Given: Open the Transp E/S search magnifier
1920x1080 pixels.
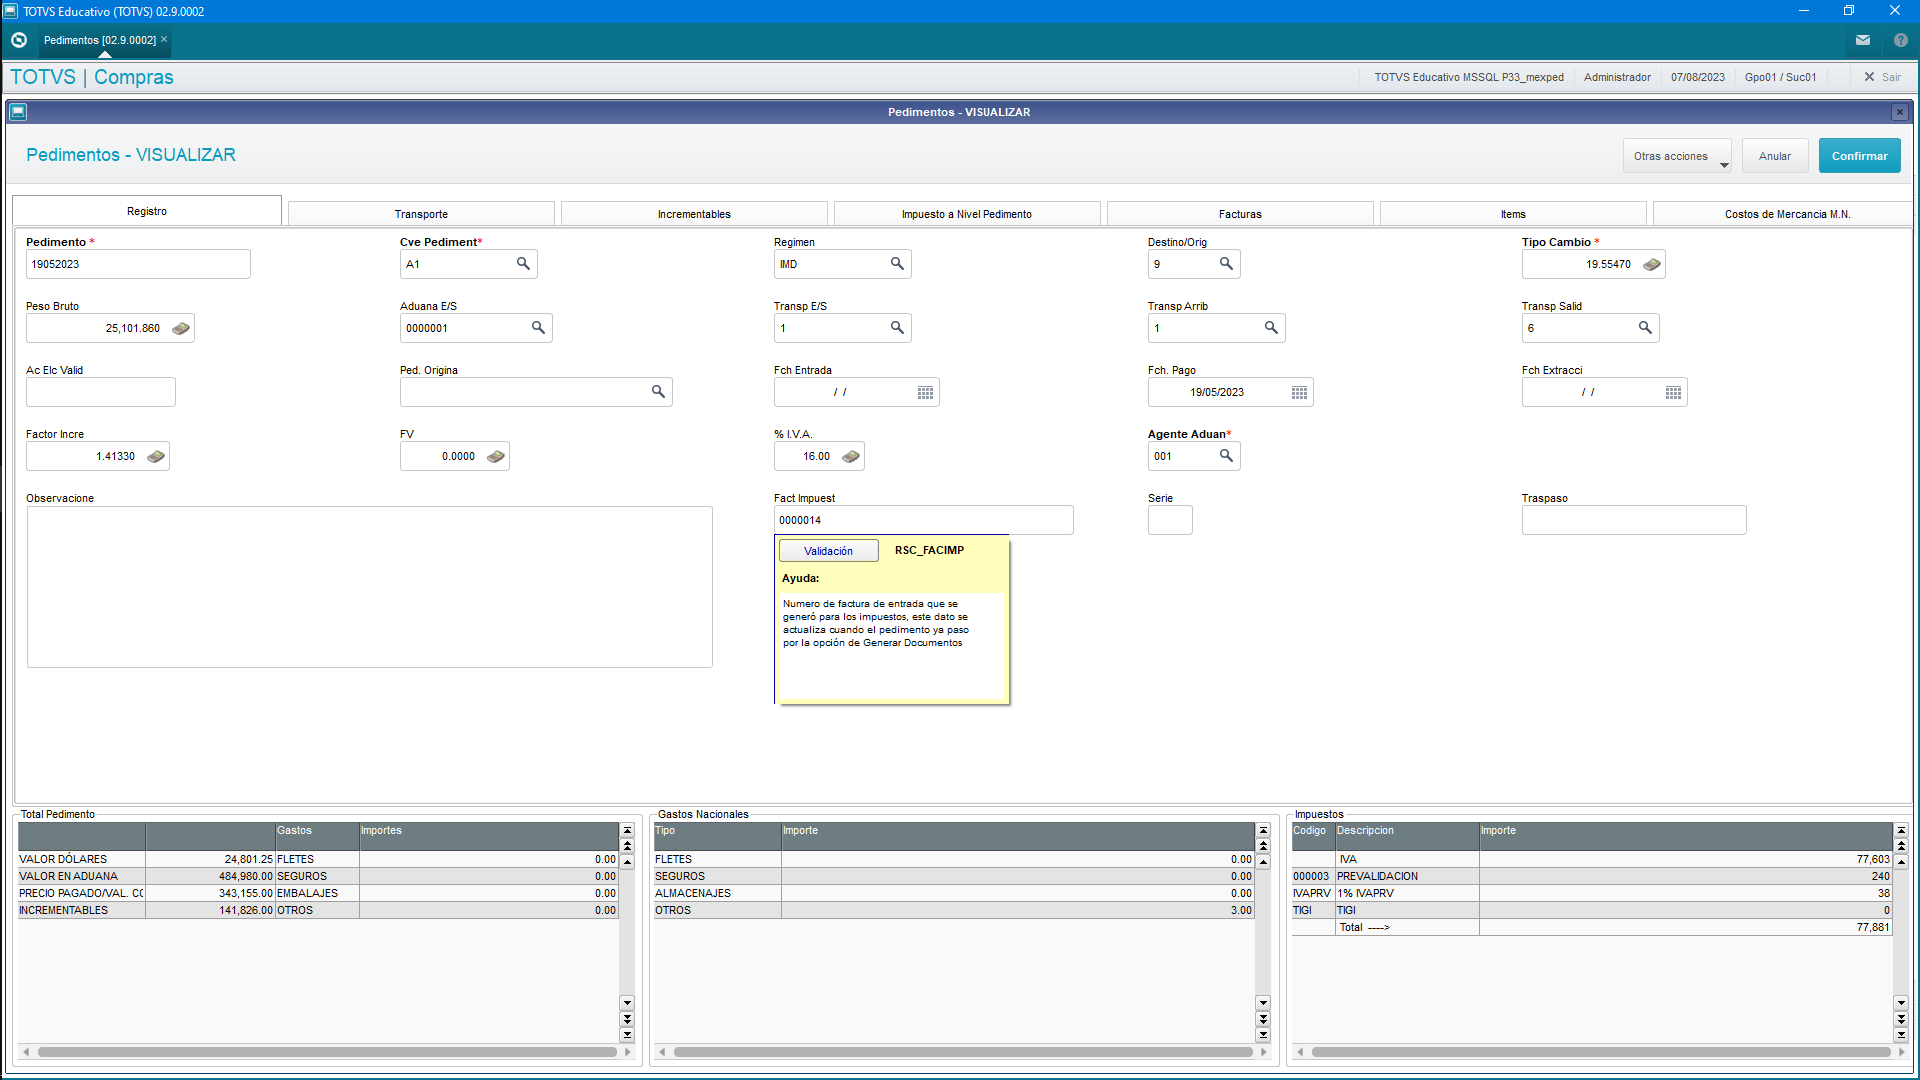Looking at the screenshot, I should pyautogui.click(x=897, y=328).
